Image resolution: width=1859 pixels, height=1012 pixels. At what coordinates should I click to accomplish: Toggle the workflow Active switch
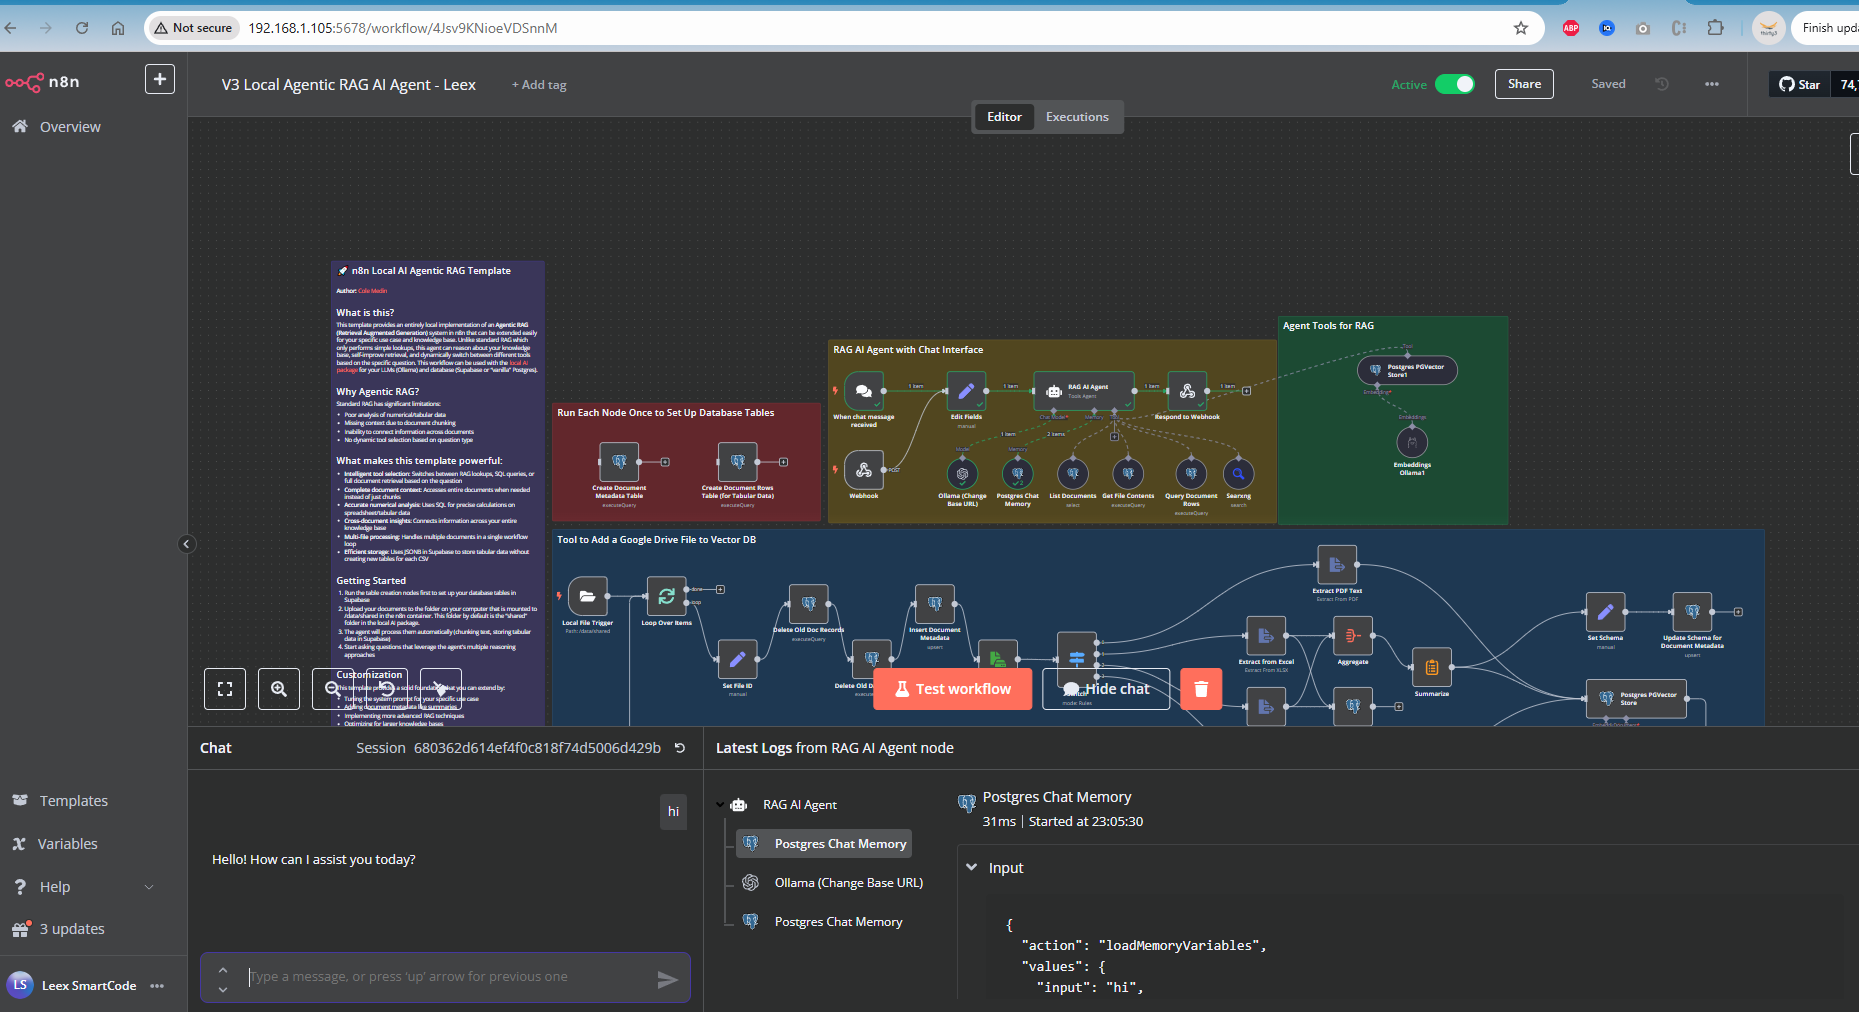pos(1455,84)
